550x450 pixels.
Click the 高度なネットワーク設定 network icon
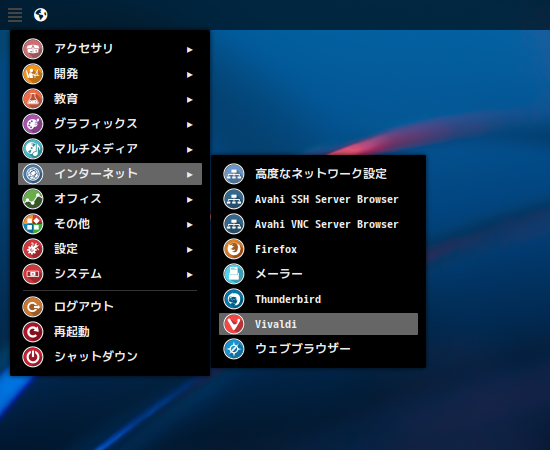234,174
